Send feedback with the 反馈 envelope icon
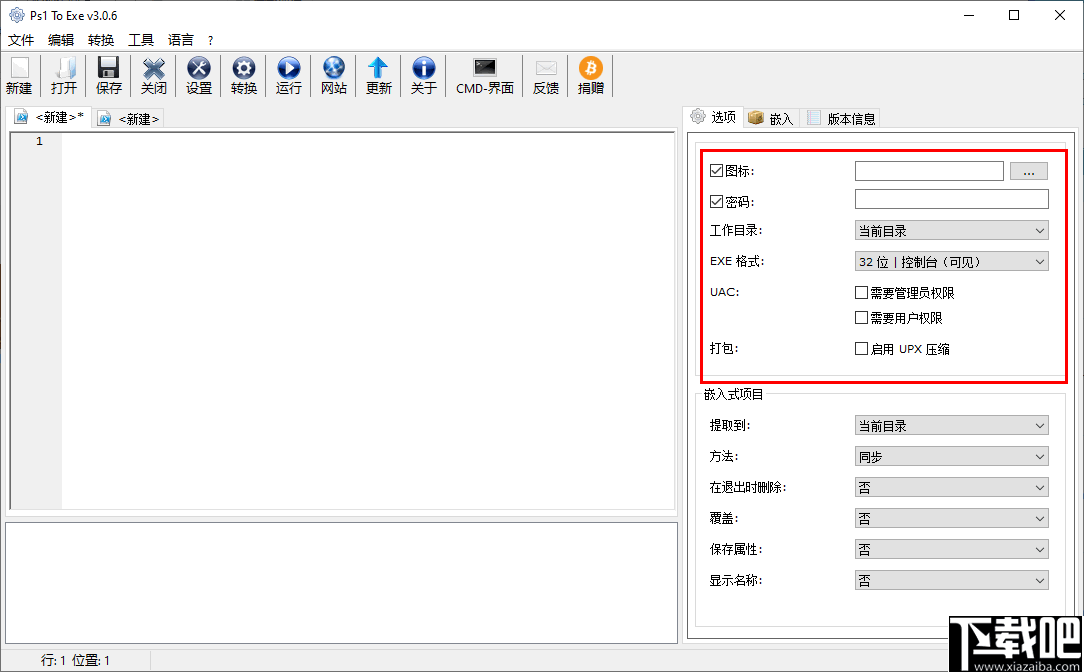The image size is (1084, 672). (x=545, y=75)
